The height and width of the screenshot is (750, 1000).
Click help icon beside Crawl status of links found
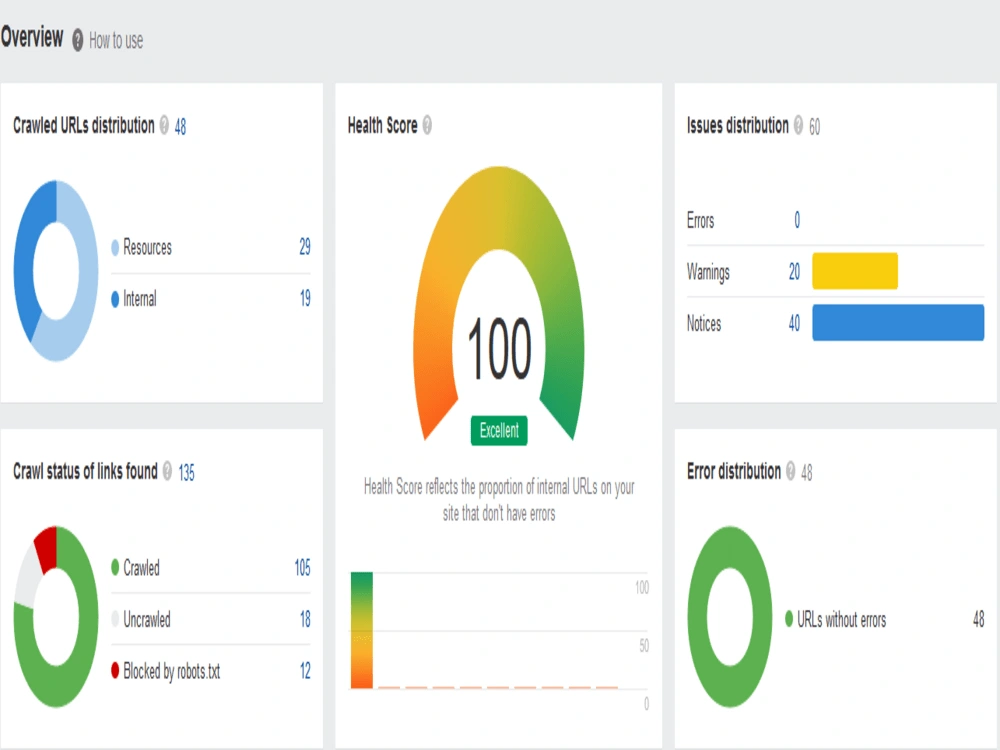(x=168, y=471)
